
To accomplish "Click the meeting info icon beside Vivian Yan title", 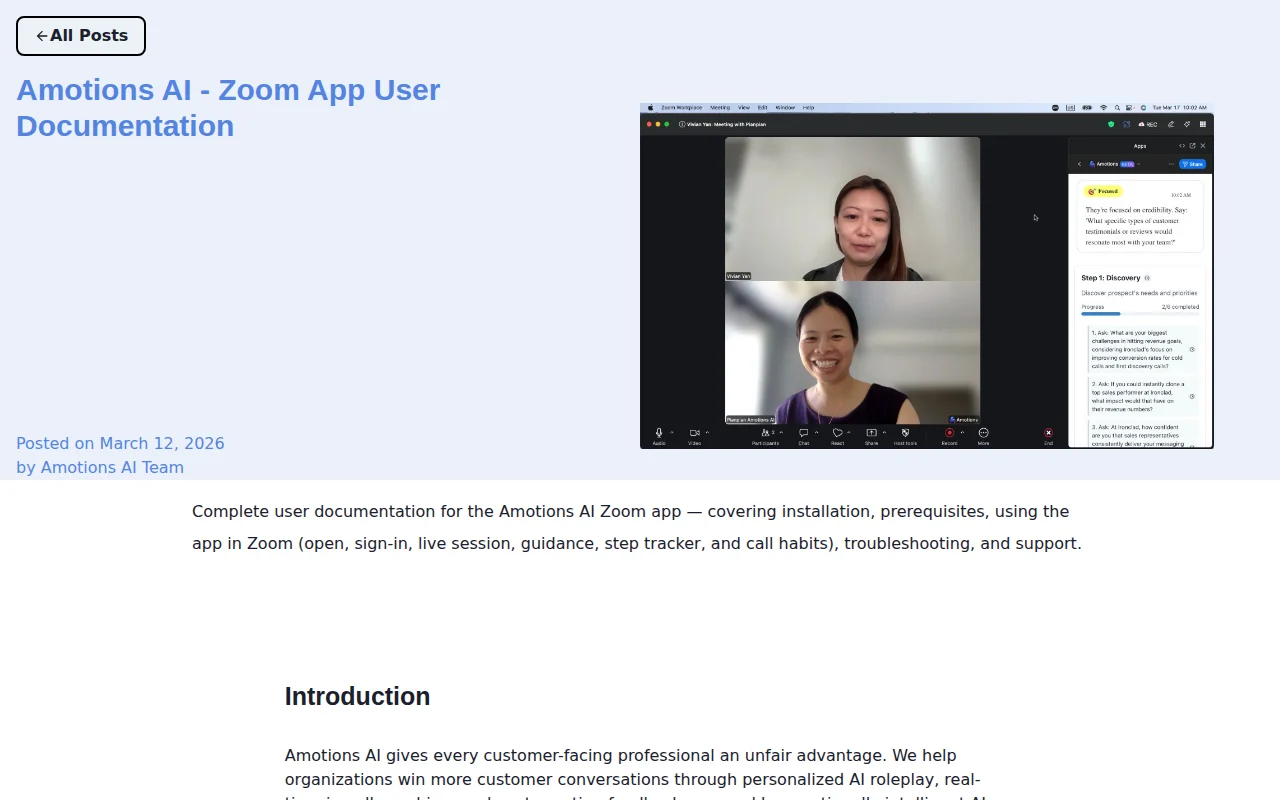I will click(x=682, y=124).
